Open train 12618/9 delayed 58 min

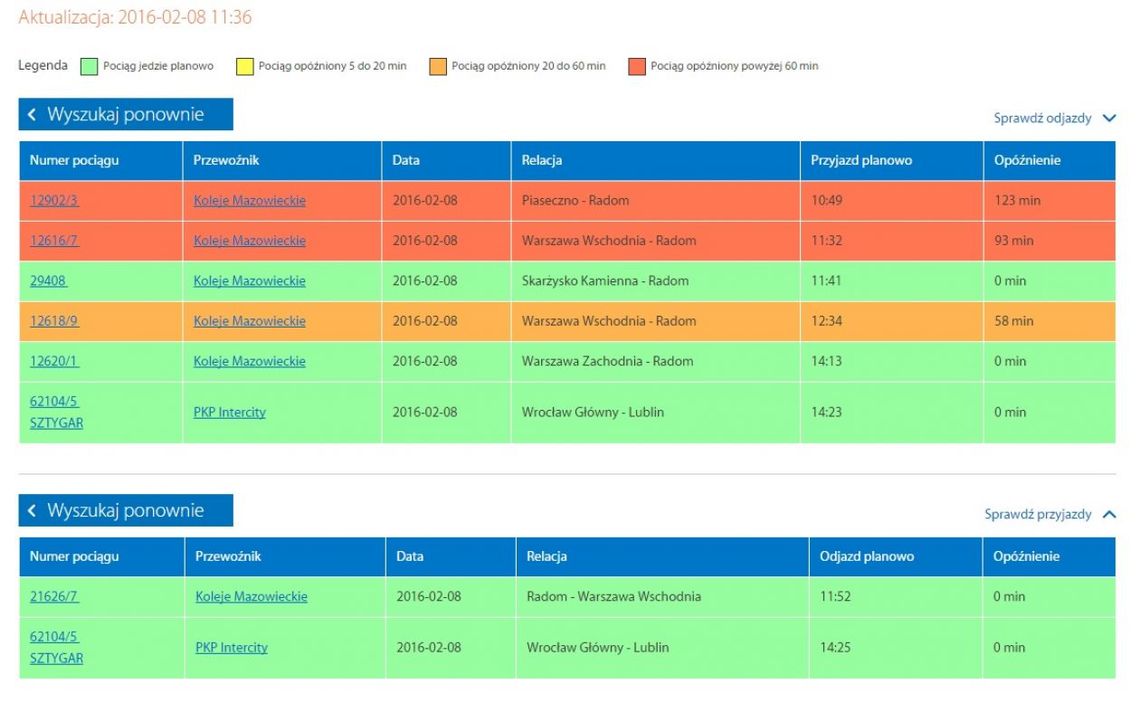click(x=54, y=321)
